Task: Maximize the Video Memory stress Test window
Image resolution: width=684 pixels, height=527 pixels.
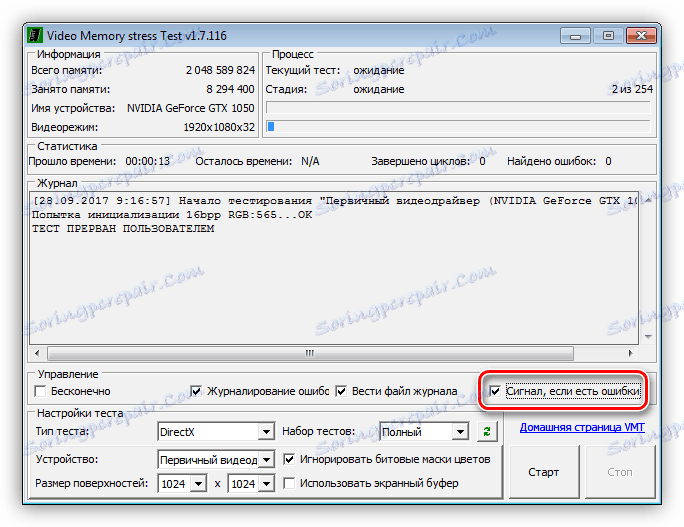Action: coord(609,36)
